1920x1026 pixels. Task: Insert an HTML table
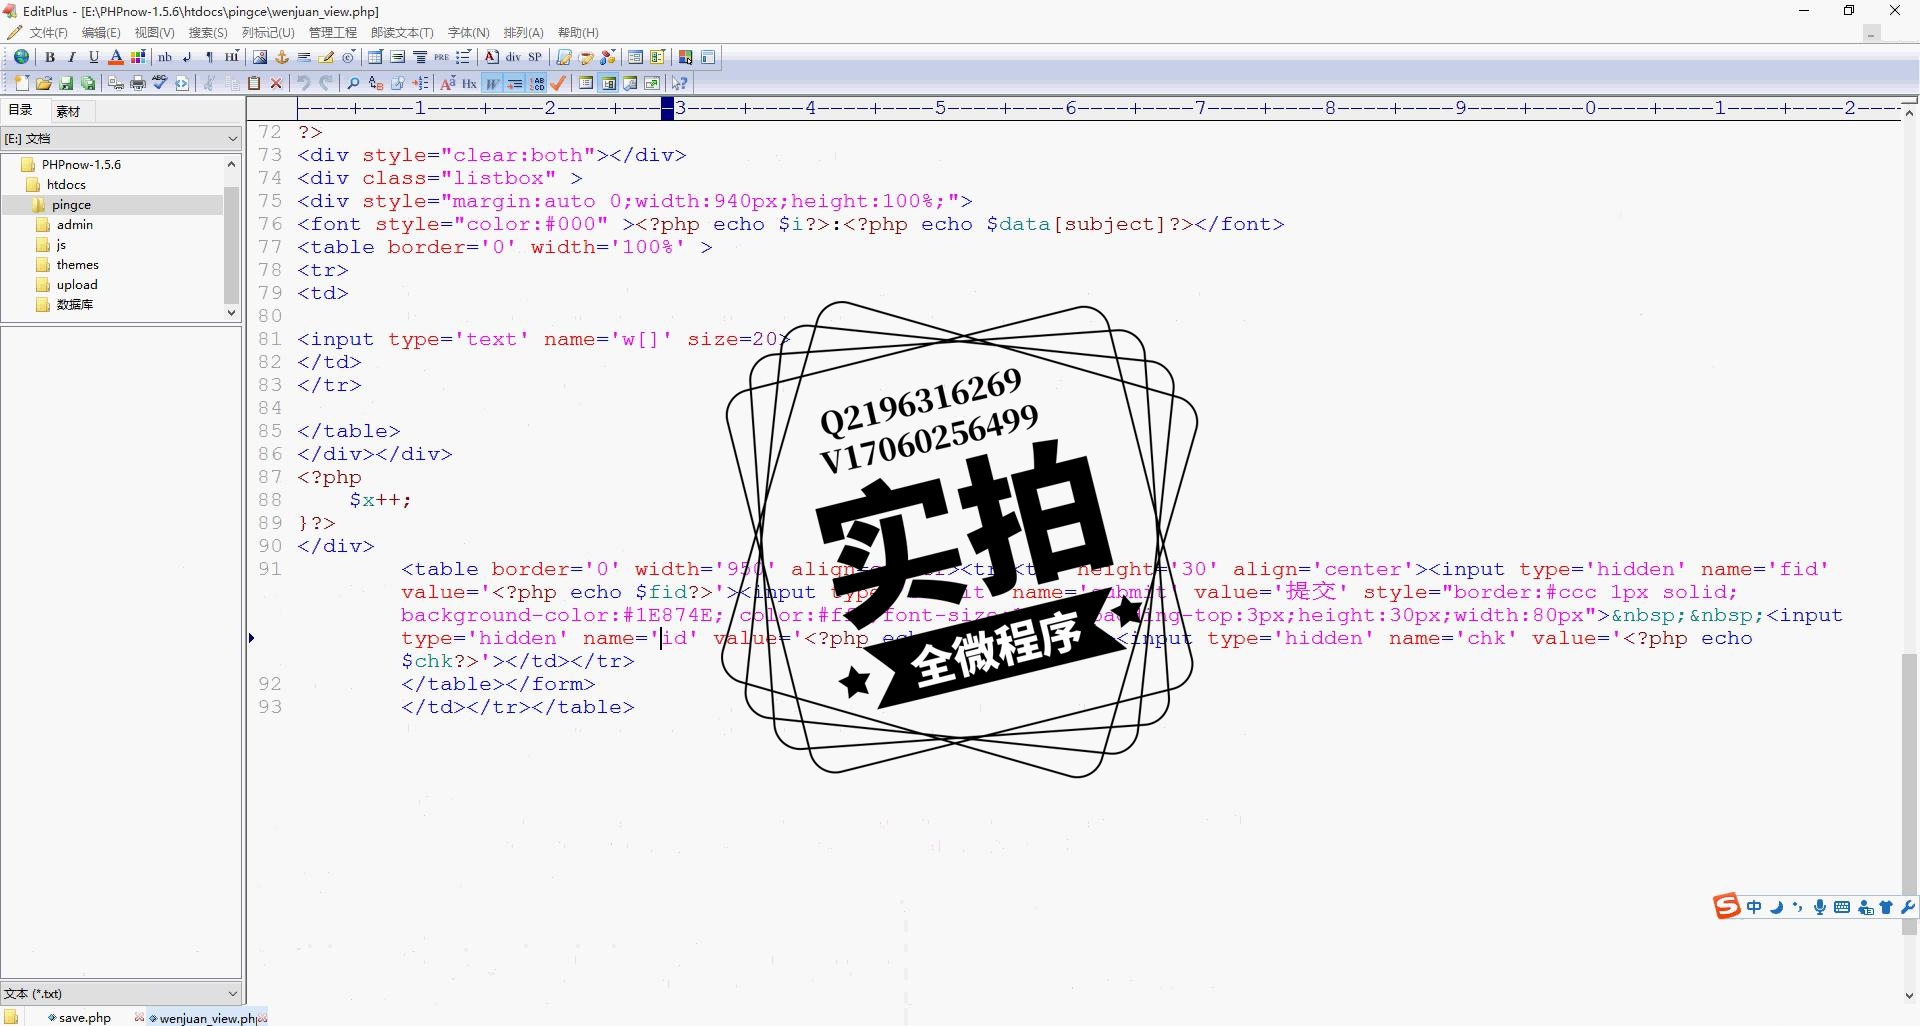376,57
